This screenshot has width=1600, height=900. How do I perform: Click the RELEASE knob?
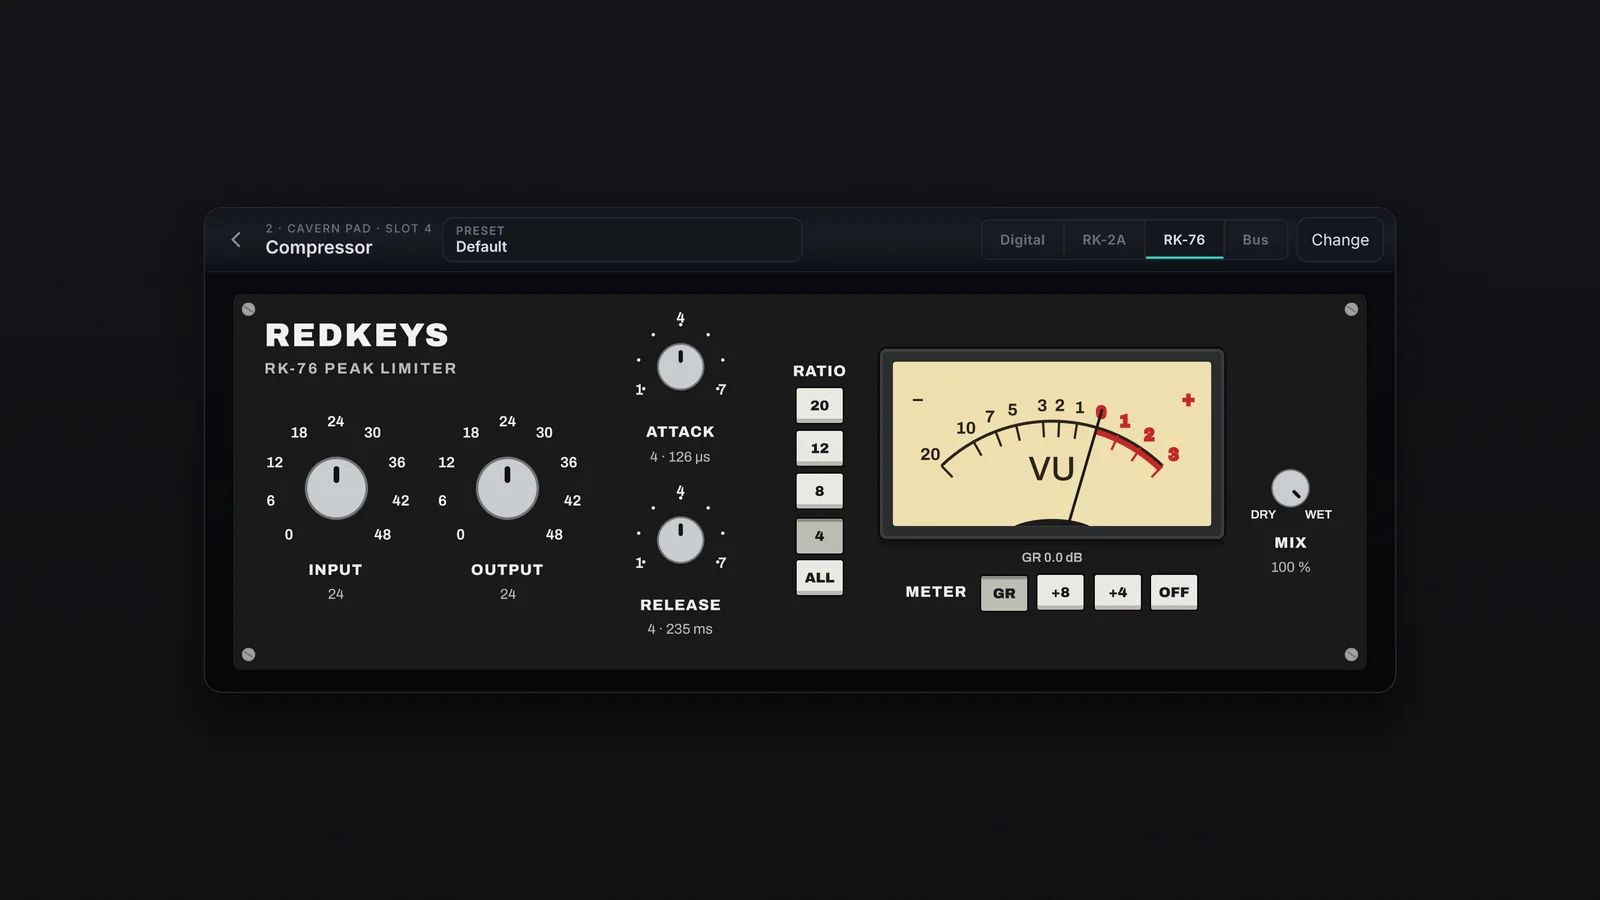(x=680, y=540)
